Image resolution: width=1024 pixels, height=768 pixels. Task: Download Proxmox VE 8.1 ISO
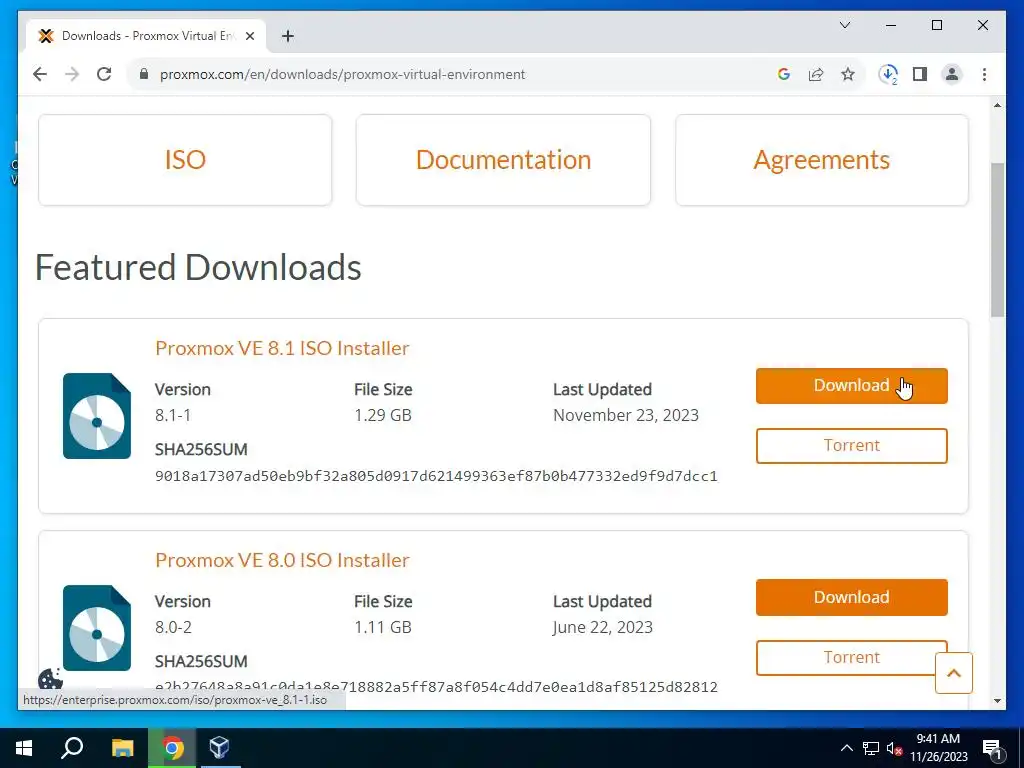point(852,386)
